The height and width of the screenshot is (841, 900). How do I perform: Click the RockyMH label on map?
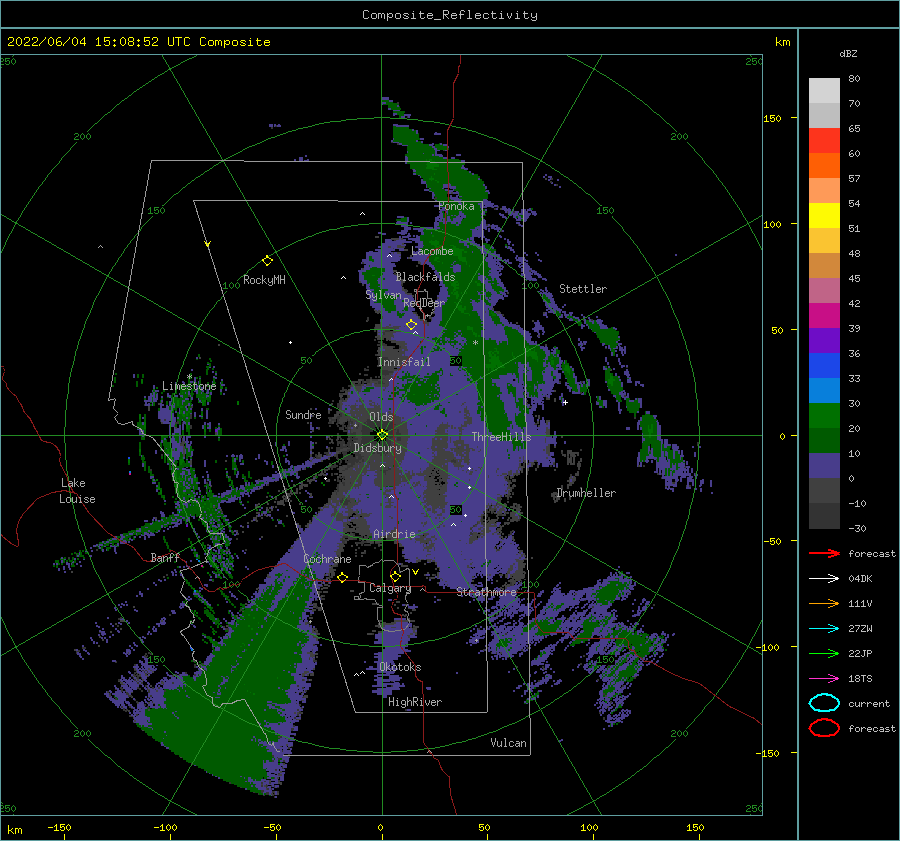click(x=264, y=280)
